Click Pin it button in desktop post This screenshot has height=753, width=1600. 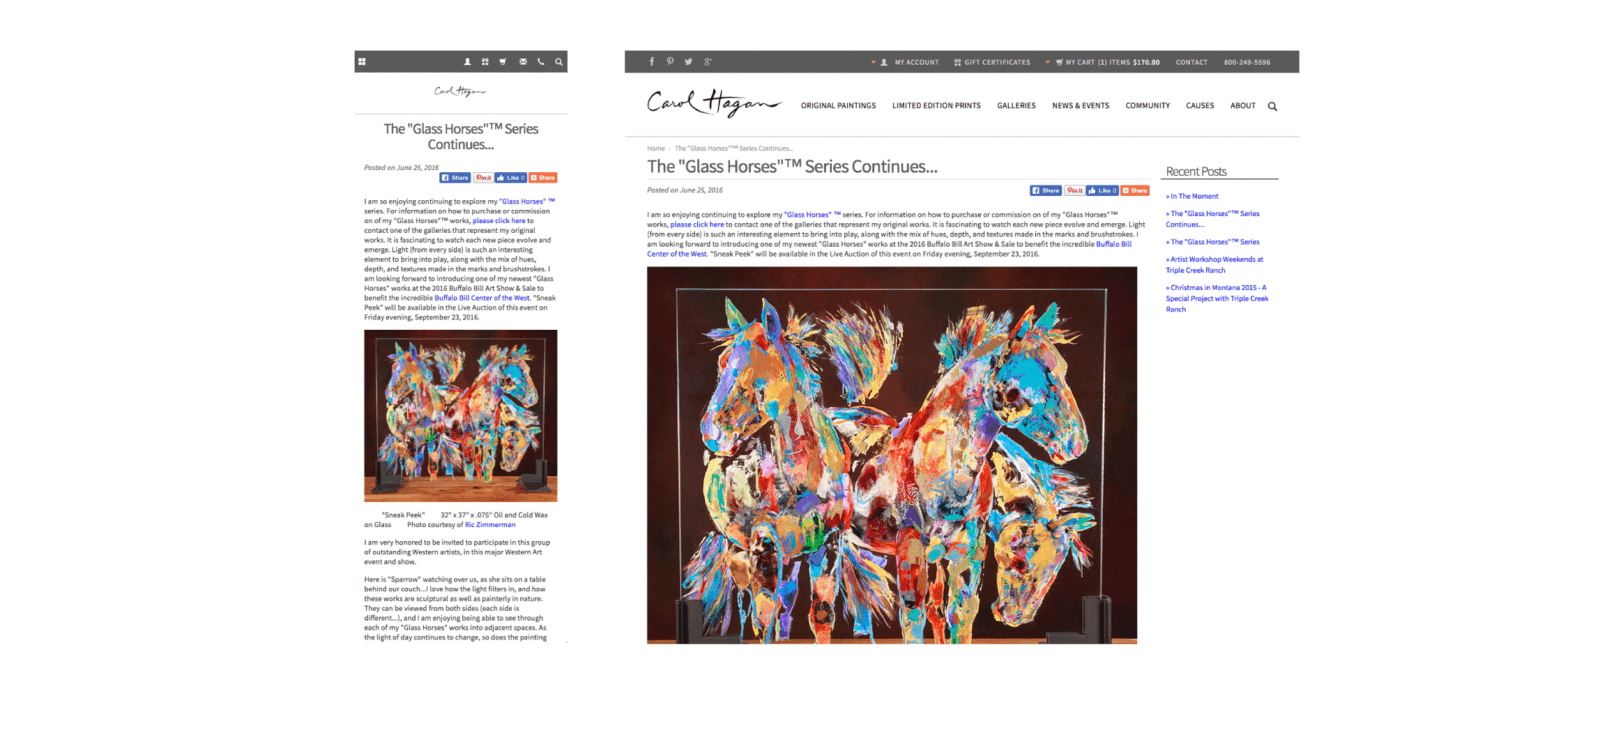(x=1074, y=190)
